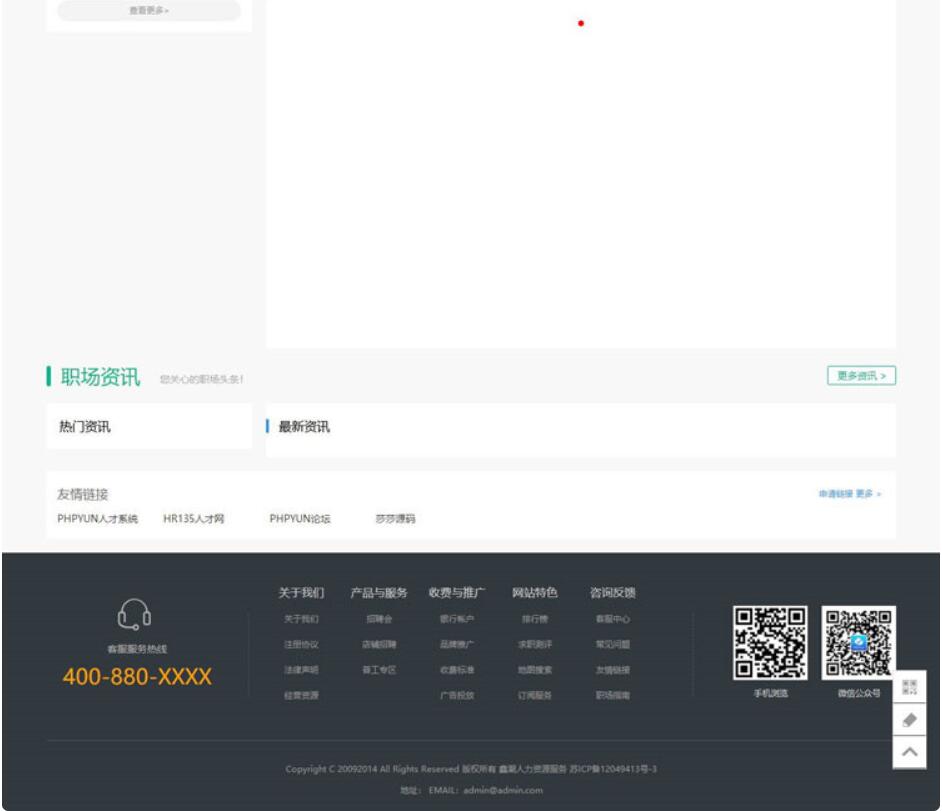Open 招聘会 under 产品与服务
Viewport: 942px width, 811px height.
pyautogui.click(x=379, y=620)
